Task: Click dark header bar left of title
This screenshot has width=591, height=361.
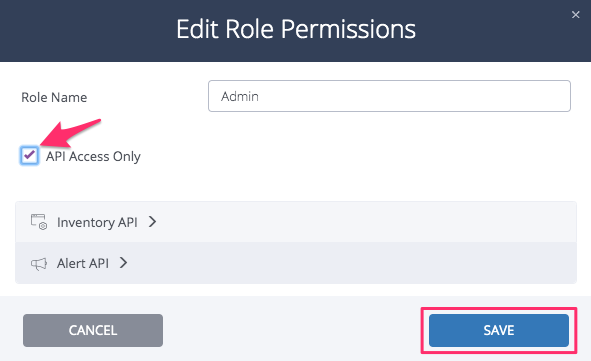Action: point(87,30)
